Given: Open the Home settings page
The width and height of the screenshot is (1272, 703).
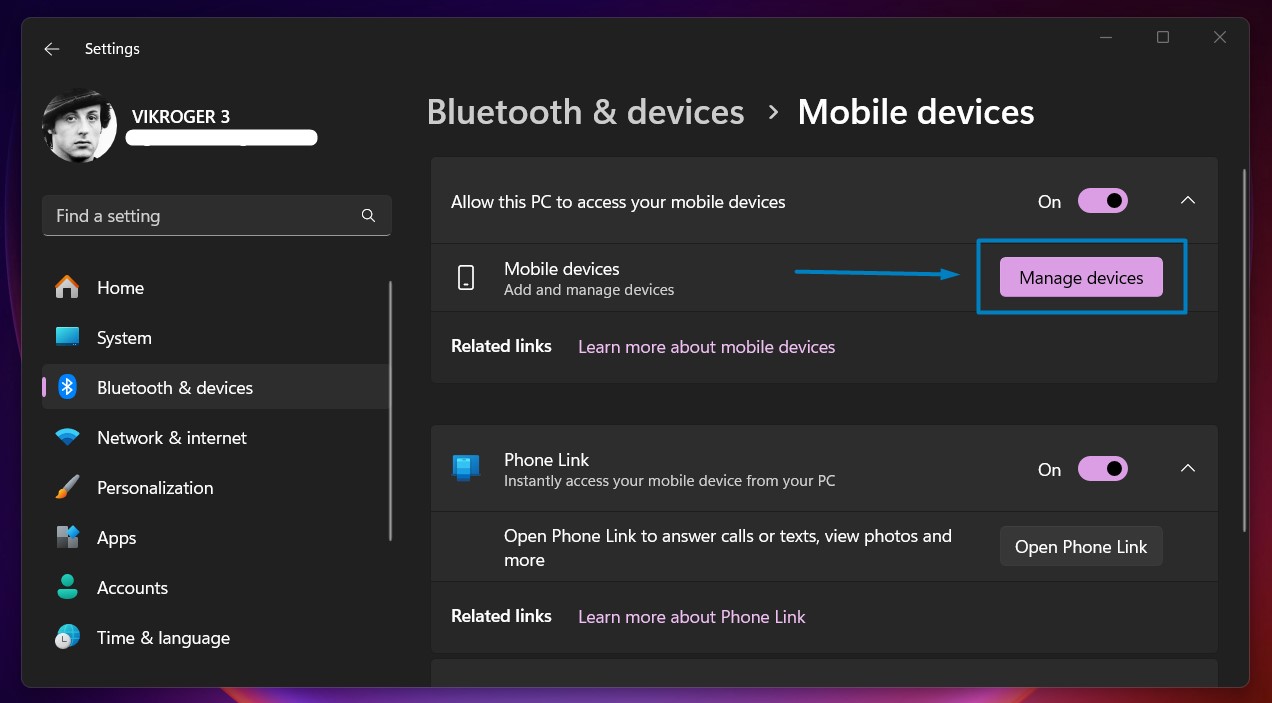Looking at the screenshot, I should 215,288.
